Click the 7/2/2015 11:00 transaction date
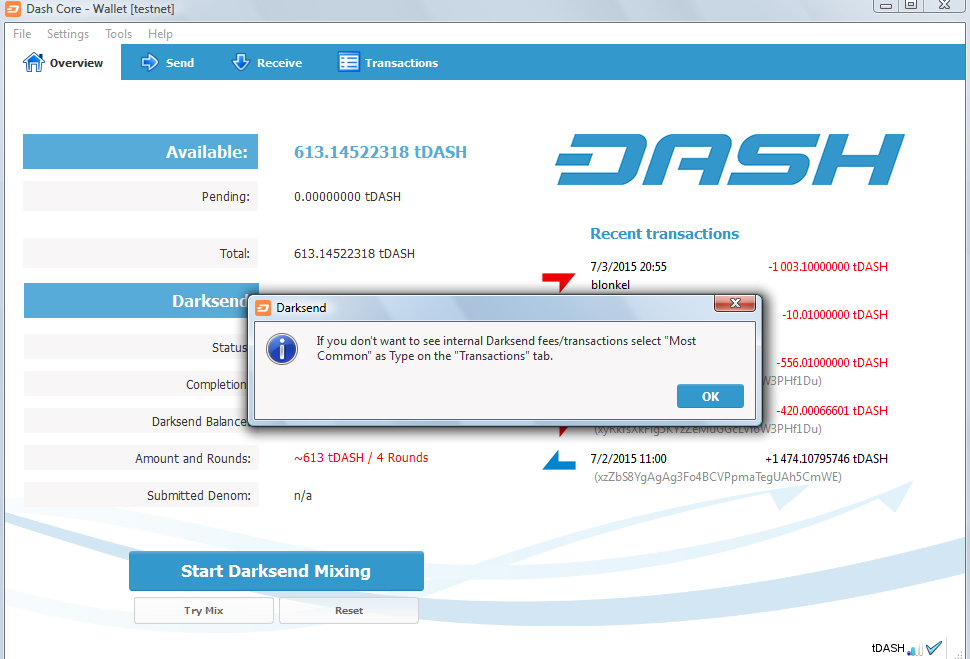 [629, 459]
